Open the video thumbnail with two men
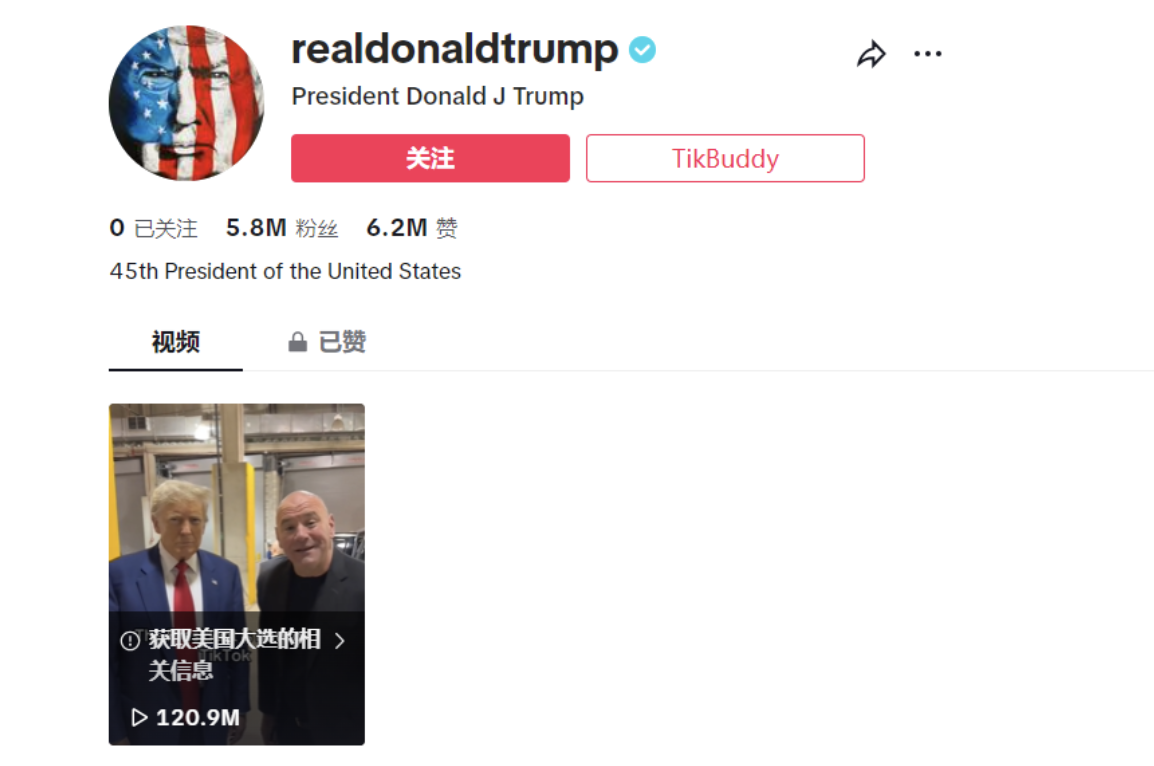1154x766 pixels. pyautogui.click(x=237, y=574)
